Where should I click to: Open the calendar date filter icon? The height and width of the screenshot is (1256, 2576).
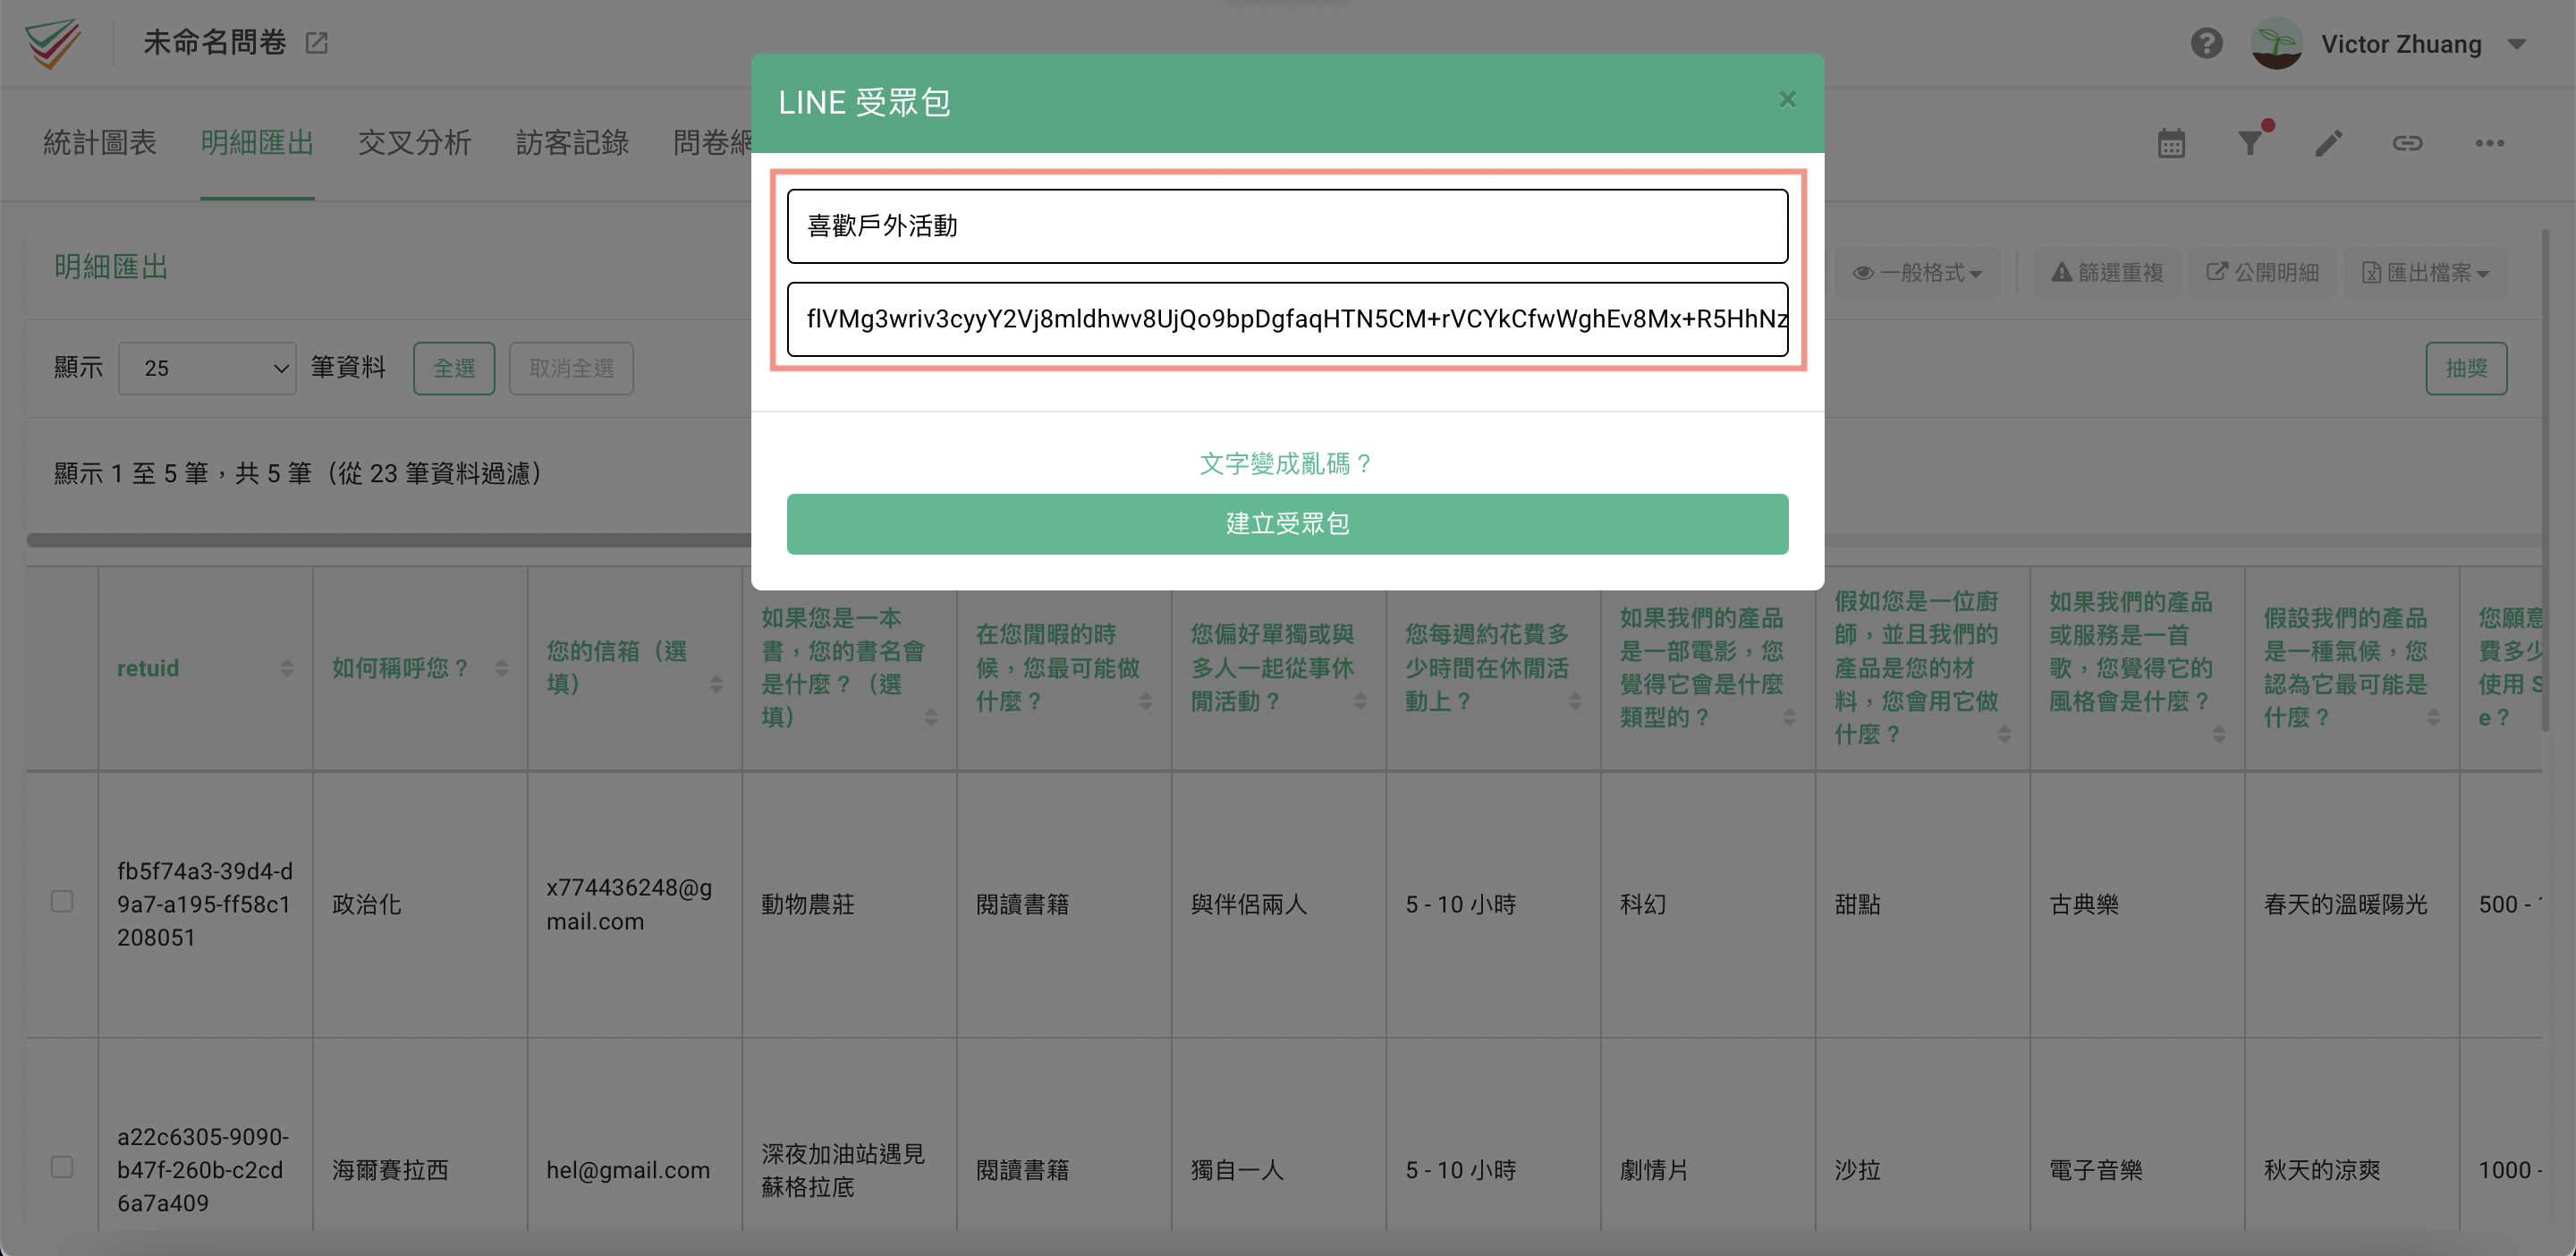click(x=2171, y=143)
